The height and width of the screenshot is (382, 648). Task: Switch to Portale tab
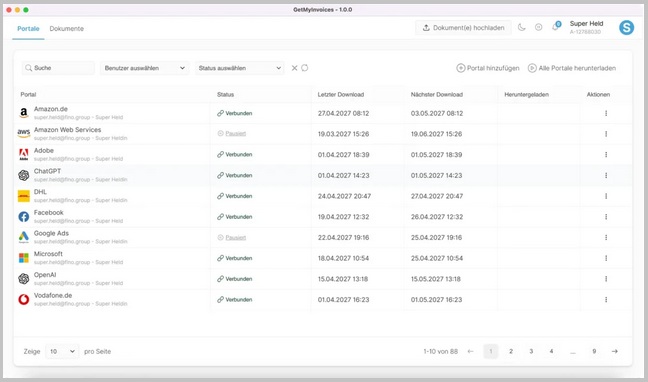tap(28, 29)
